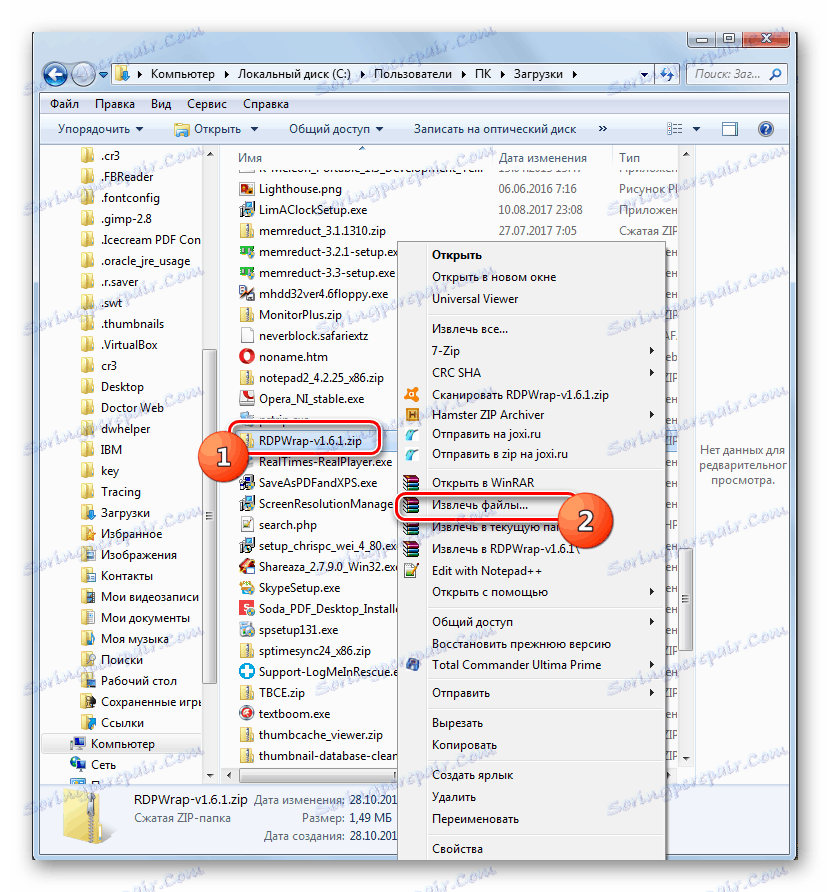Open the Справка menu
The image size is (830, 892).
[266, 104]
